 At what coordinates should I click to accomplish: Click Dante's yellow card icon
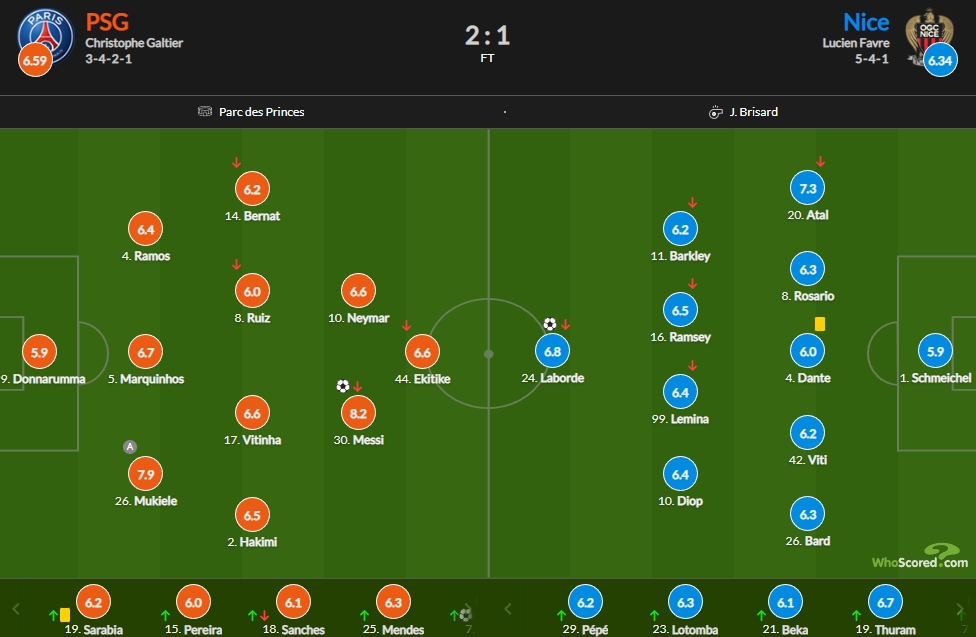[820, 324]
